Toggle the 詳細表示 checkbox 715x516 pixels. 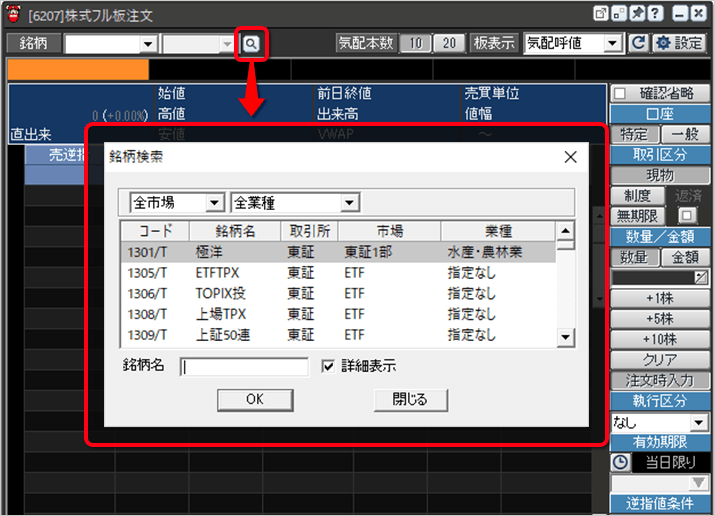click(328, 366)
